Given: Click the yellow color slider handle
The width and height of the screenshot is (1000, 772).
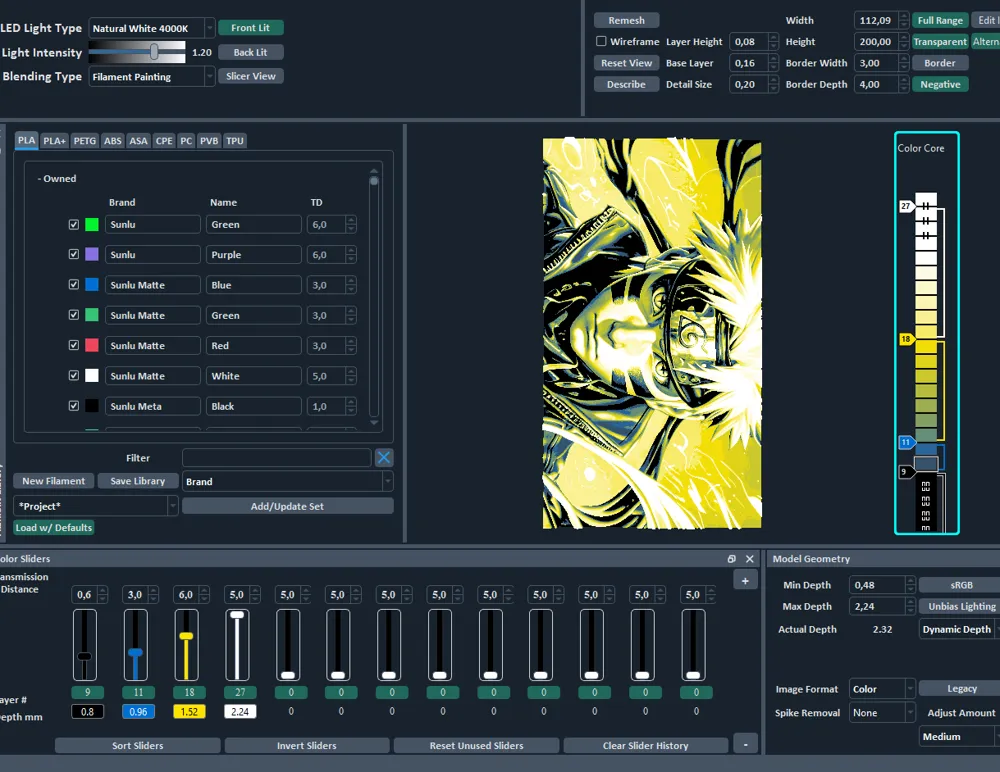Looking at the screenshot, I should (x=186, y=636).
